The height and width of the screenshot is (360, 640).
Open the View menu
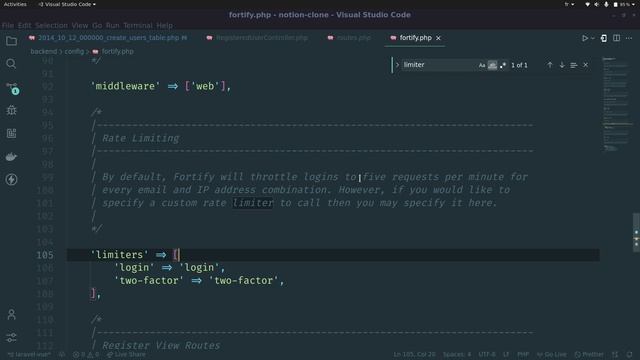tap(80, 25)
